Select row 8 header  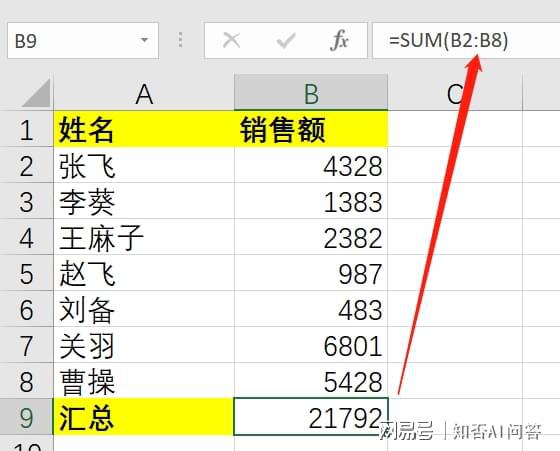26,381
